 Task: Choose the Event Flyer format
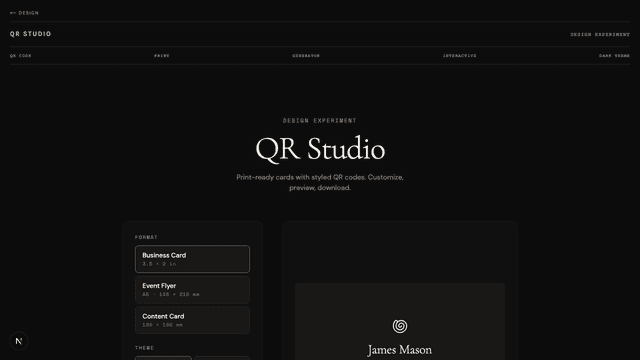coord(192,290)
